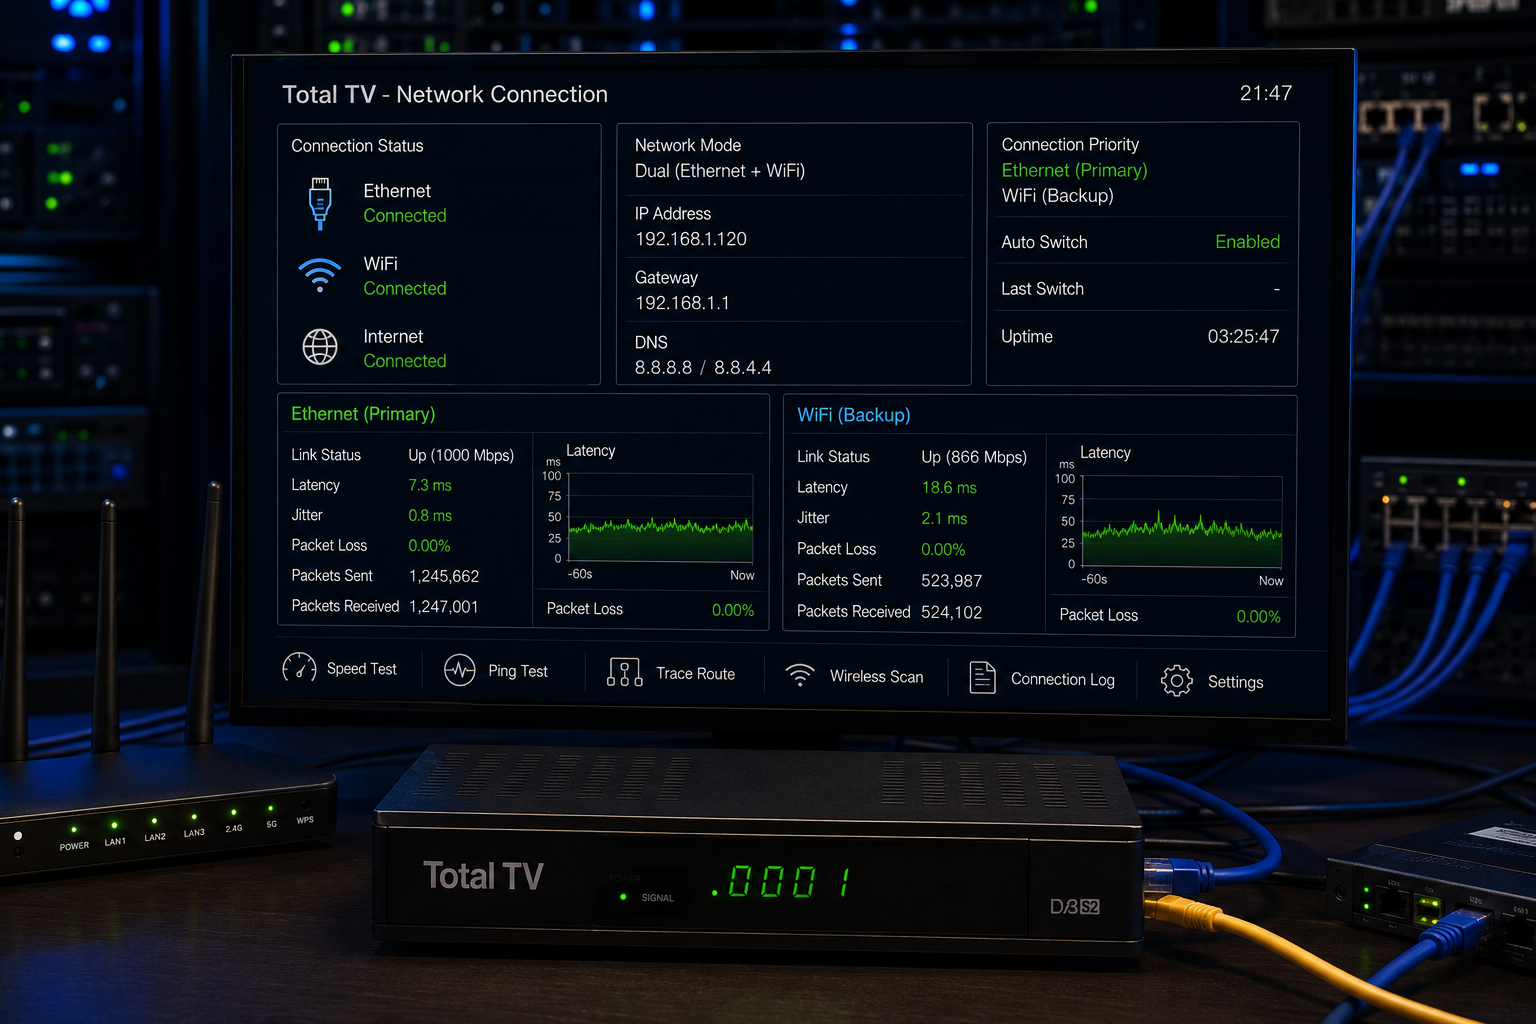Click the WiFi signal icon in Connection Status
This screenshot has width=1536, height=1024.
click(x=320, y=275)
